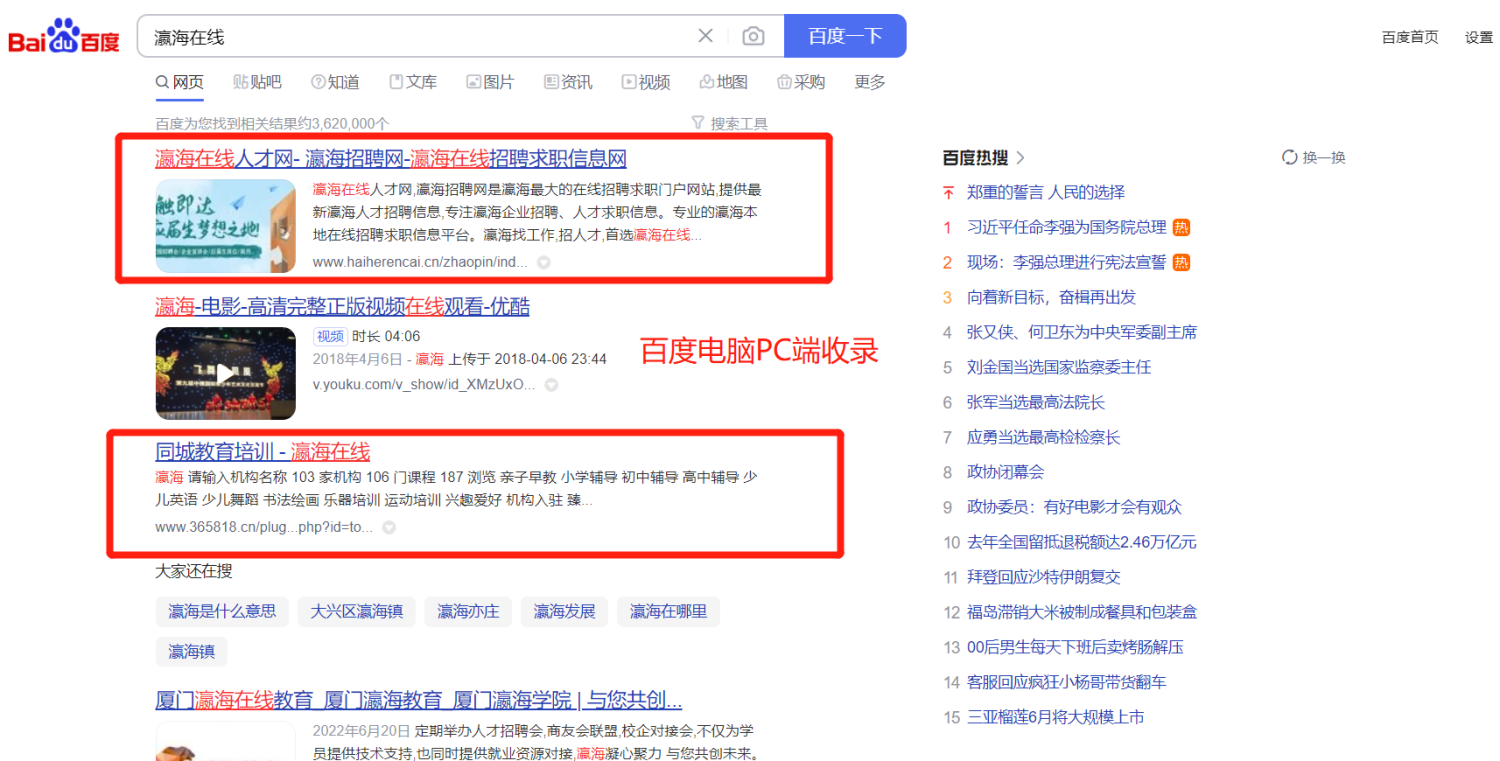Open the 百度热搜 heading
1500x761 pixels.
pos(975,158)
